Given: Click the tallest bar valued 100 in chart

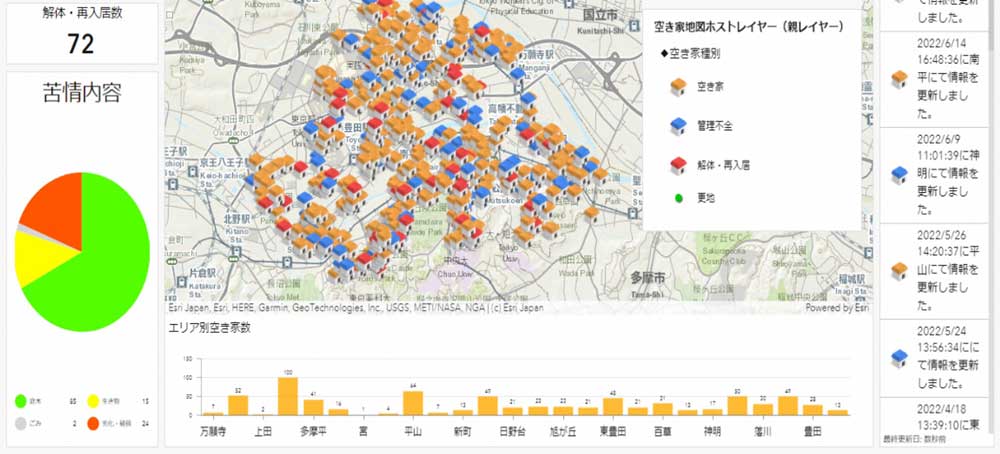Looking at the screenshot, I should pos(288,396).
